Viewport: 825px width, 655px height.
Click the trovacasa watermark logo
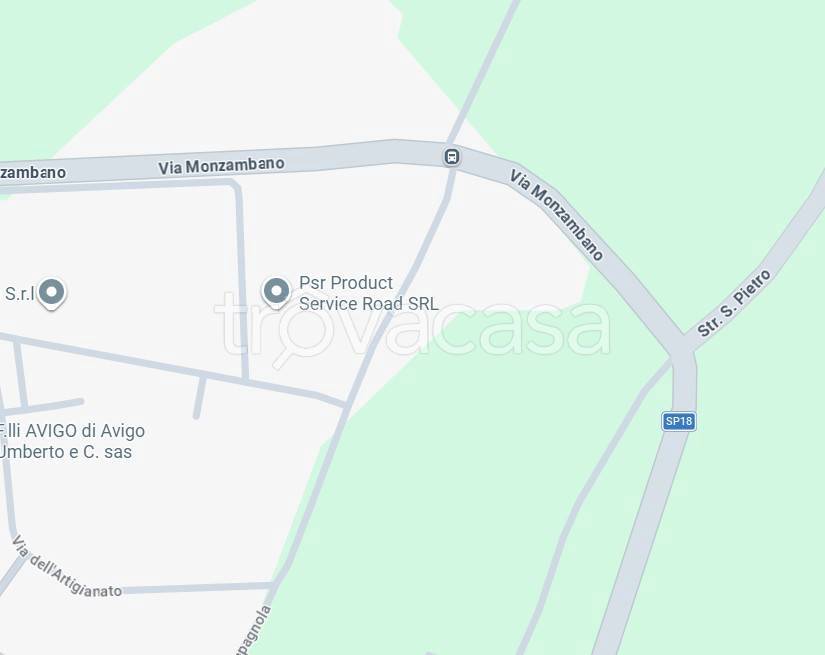412,325
